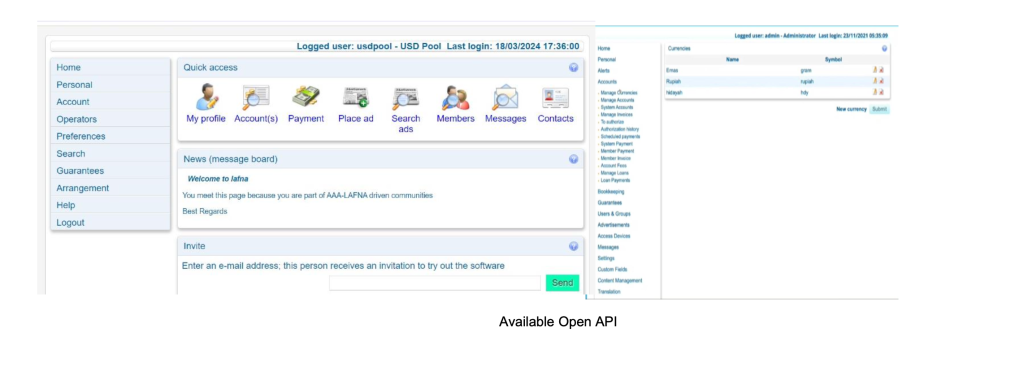This screenshot has height=372, width=1024.
Task: Click the invite e-mail address field
Action: [435, 283]
